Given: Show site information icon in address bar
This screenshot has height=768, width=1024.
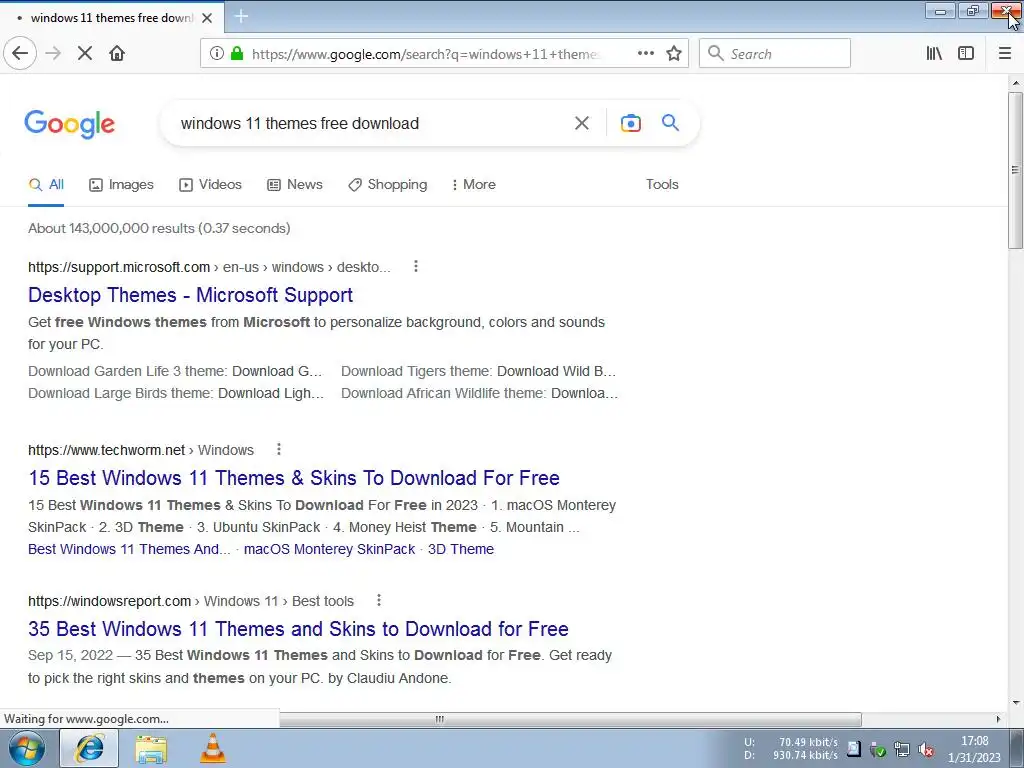Looking at the screenshot, I should point(217,54).
